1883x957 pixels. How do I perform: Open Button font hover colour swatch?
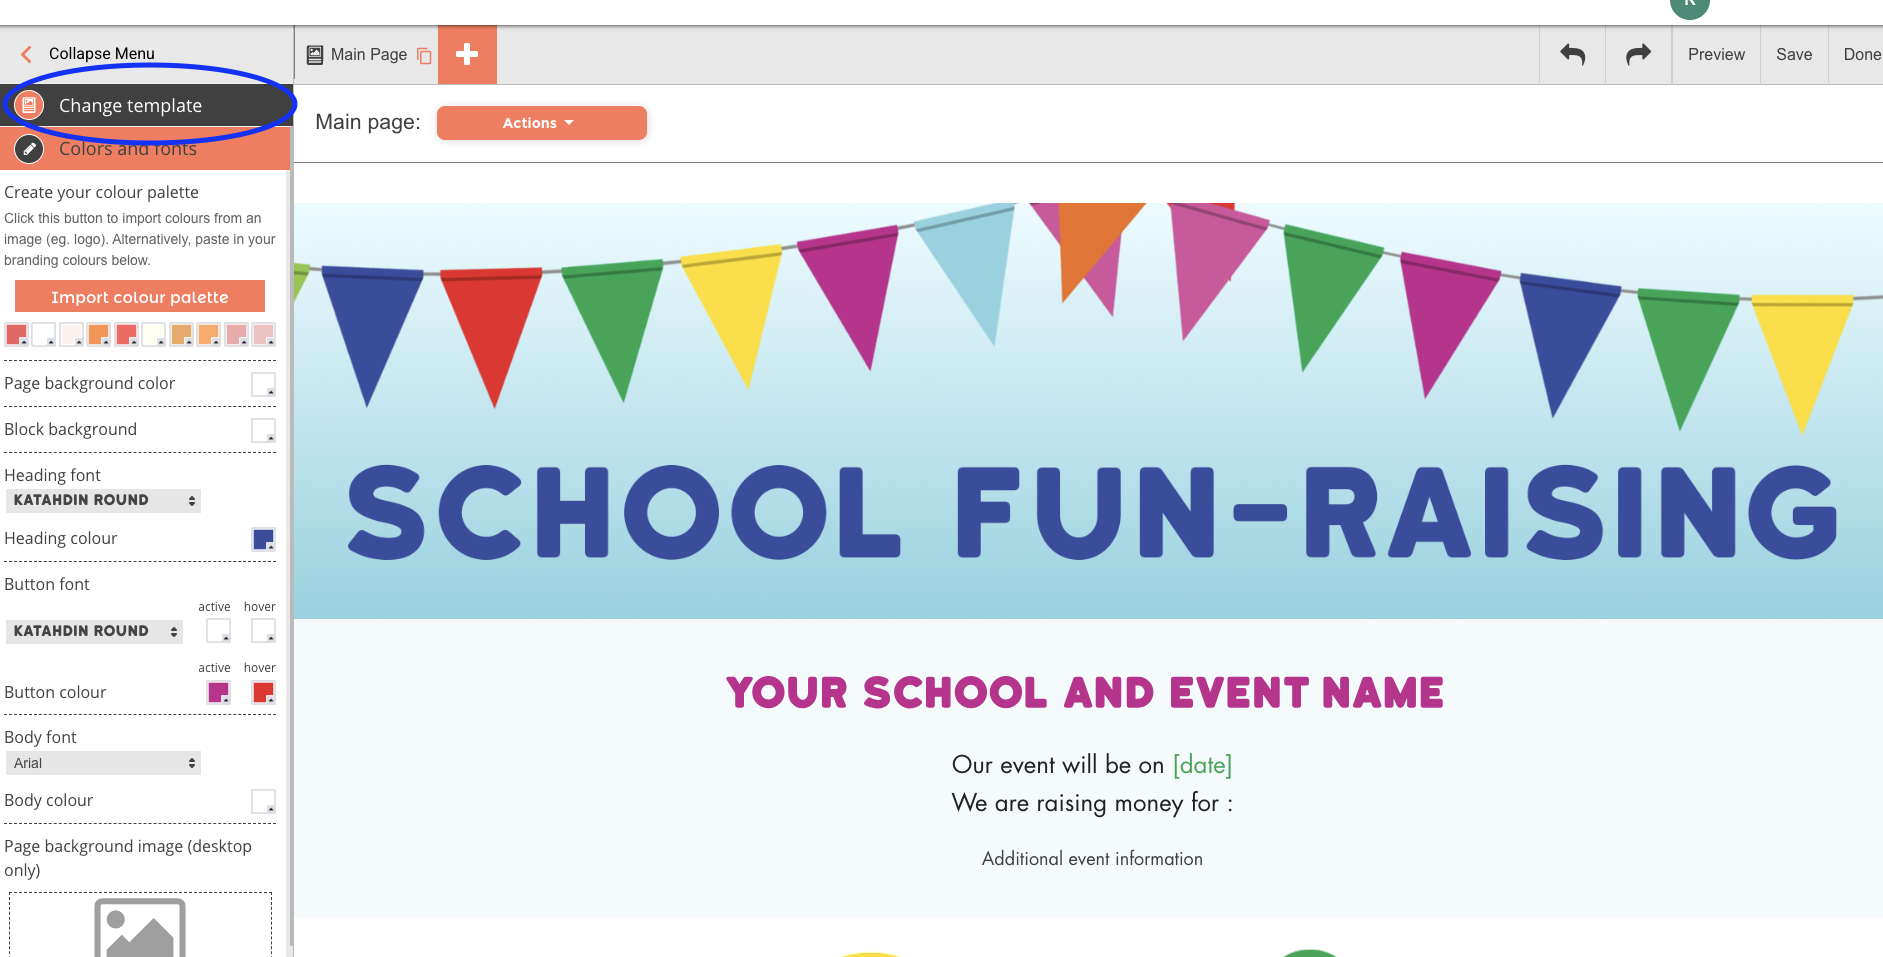[263, 630]
